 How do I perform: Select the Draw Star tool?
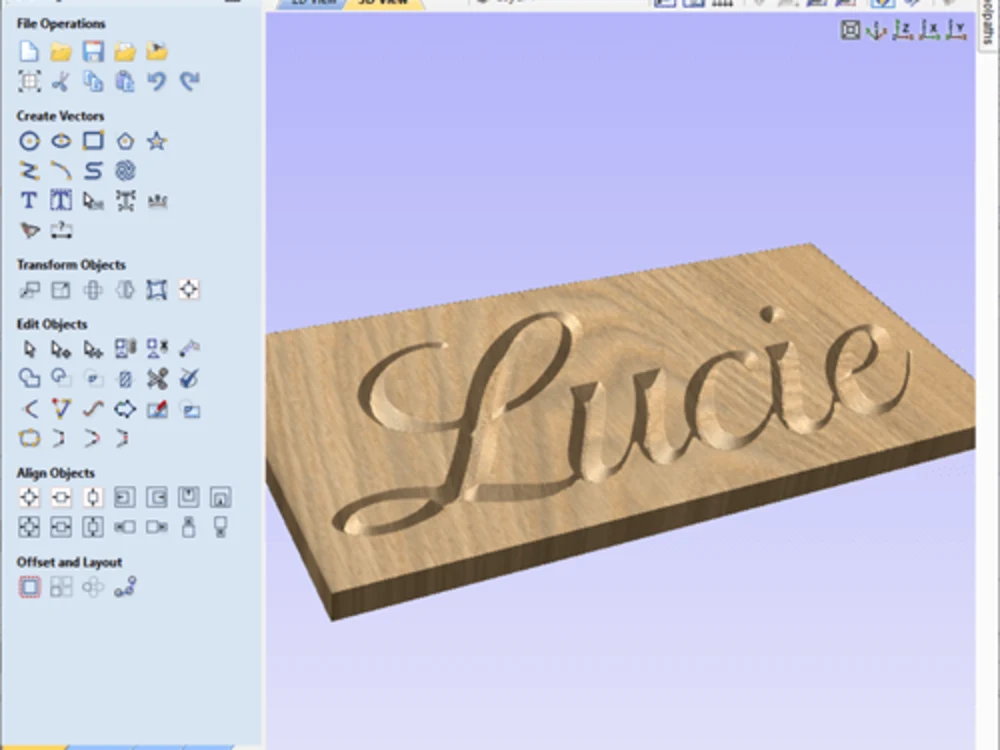(x=157, y=141)
